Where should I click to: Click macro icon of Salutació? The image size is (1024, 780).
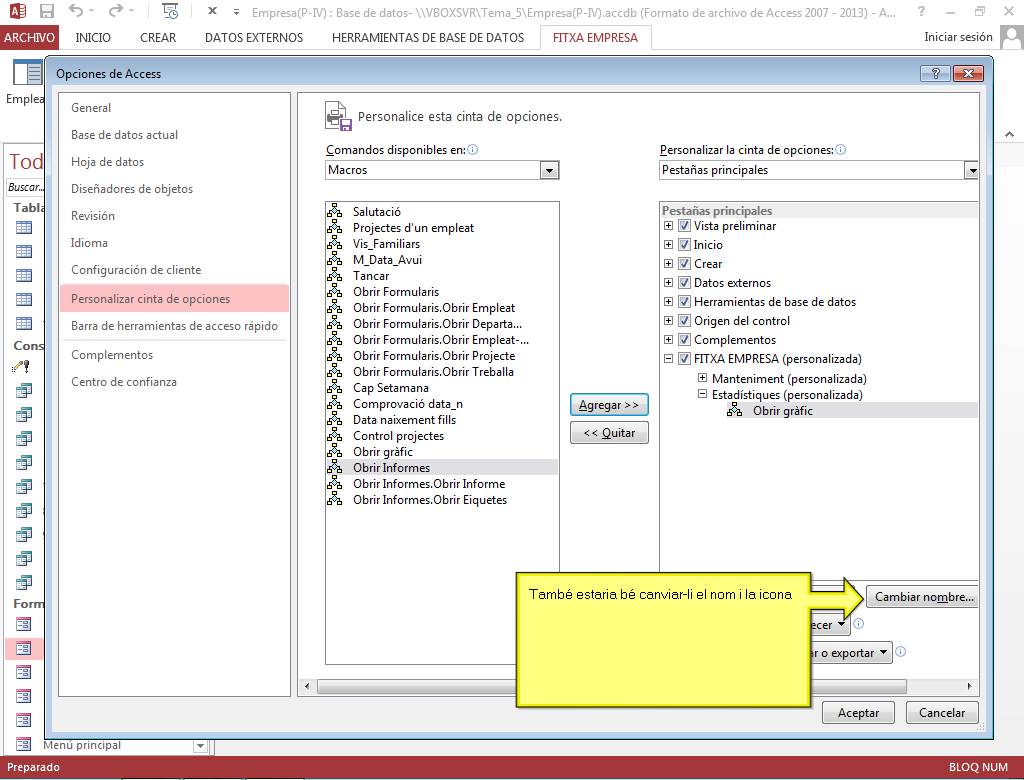pyautogui.click(x=334, y=211)
